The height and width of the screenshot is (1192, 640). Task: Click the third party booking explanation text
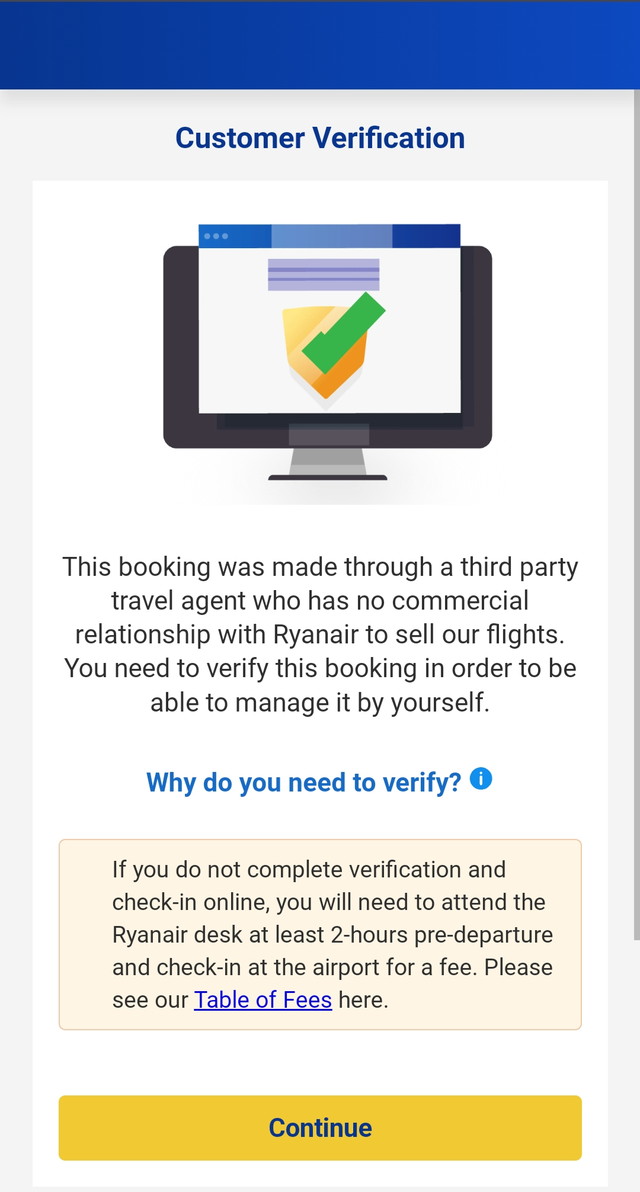point(320,634)
